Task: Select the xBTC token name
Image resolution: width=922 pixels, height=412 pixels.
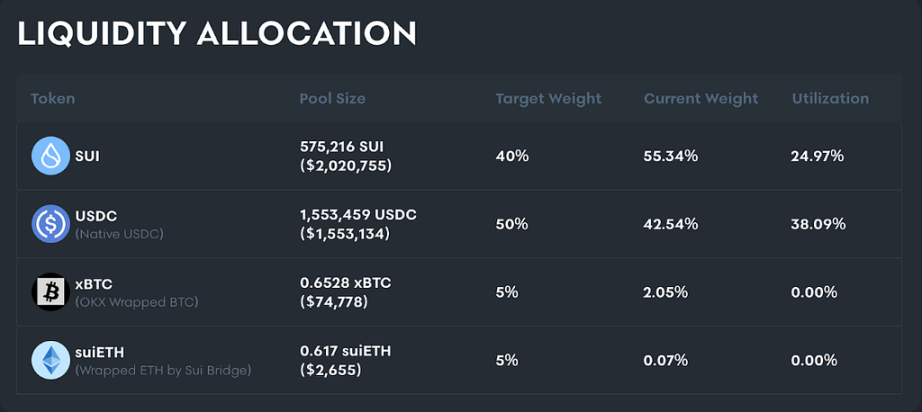Action: point(96,283)
